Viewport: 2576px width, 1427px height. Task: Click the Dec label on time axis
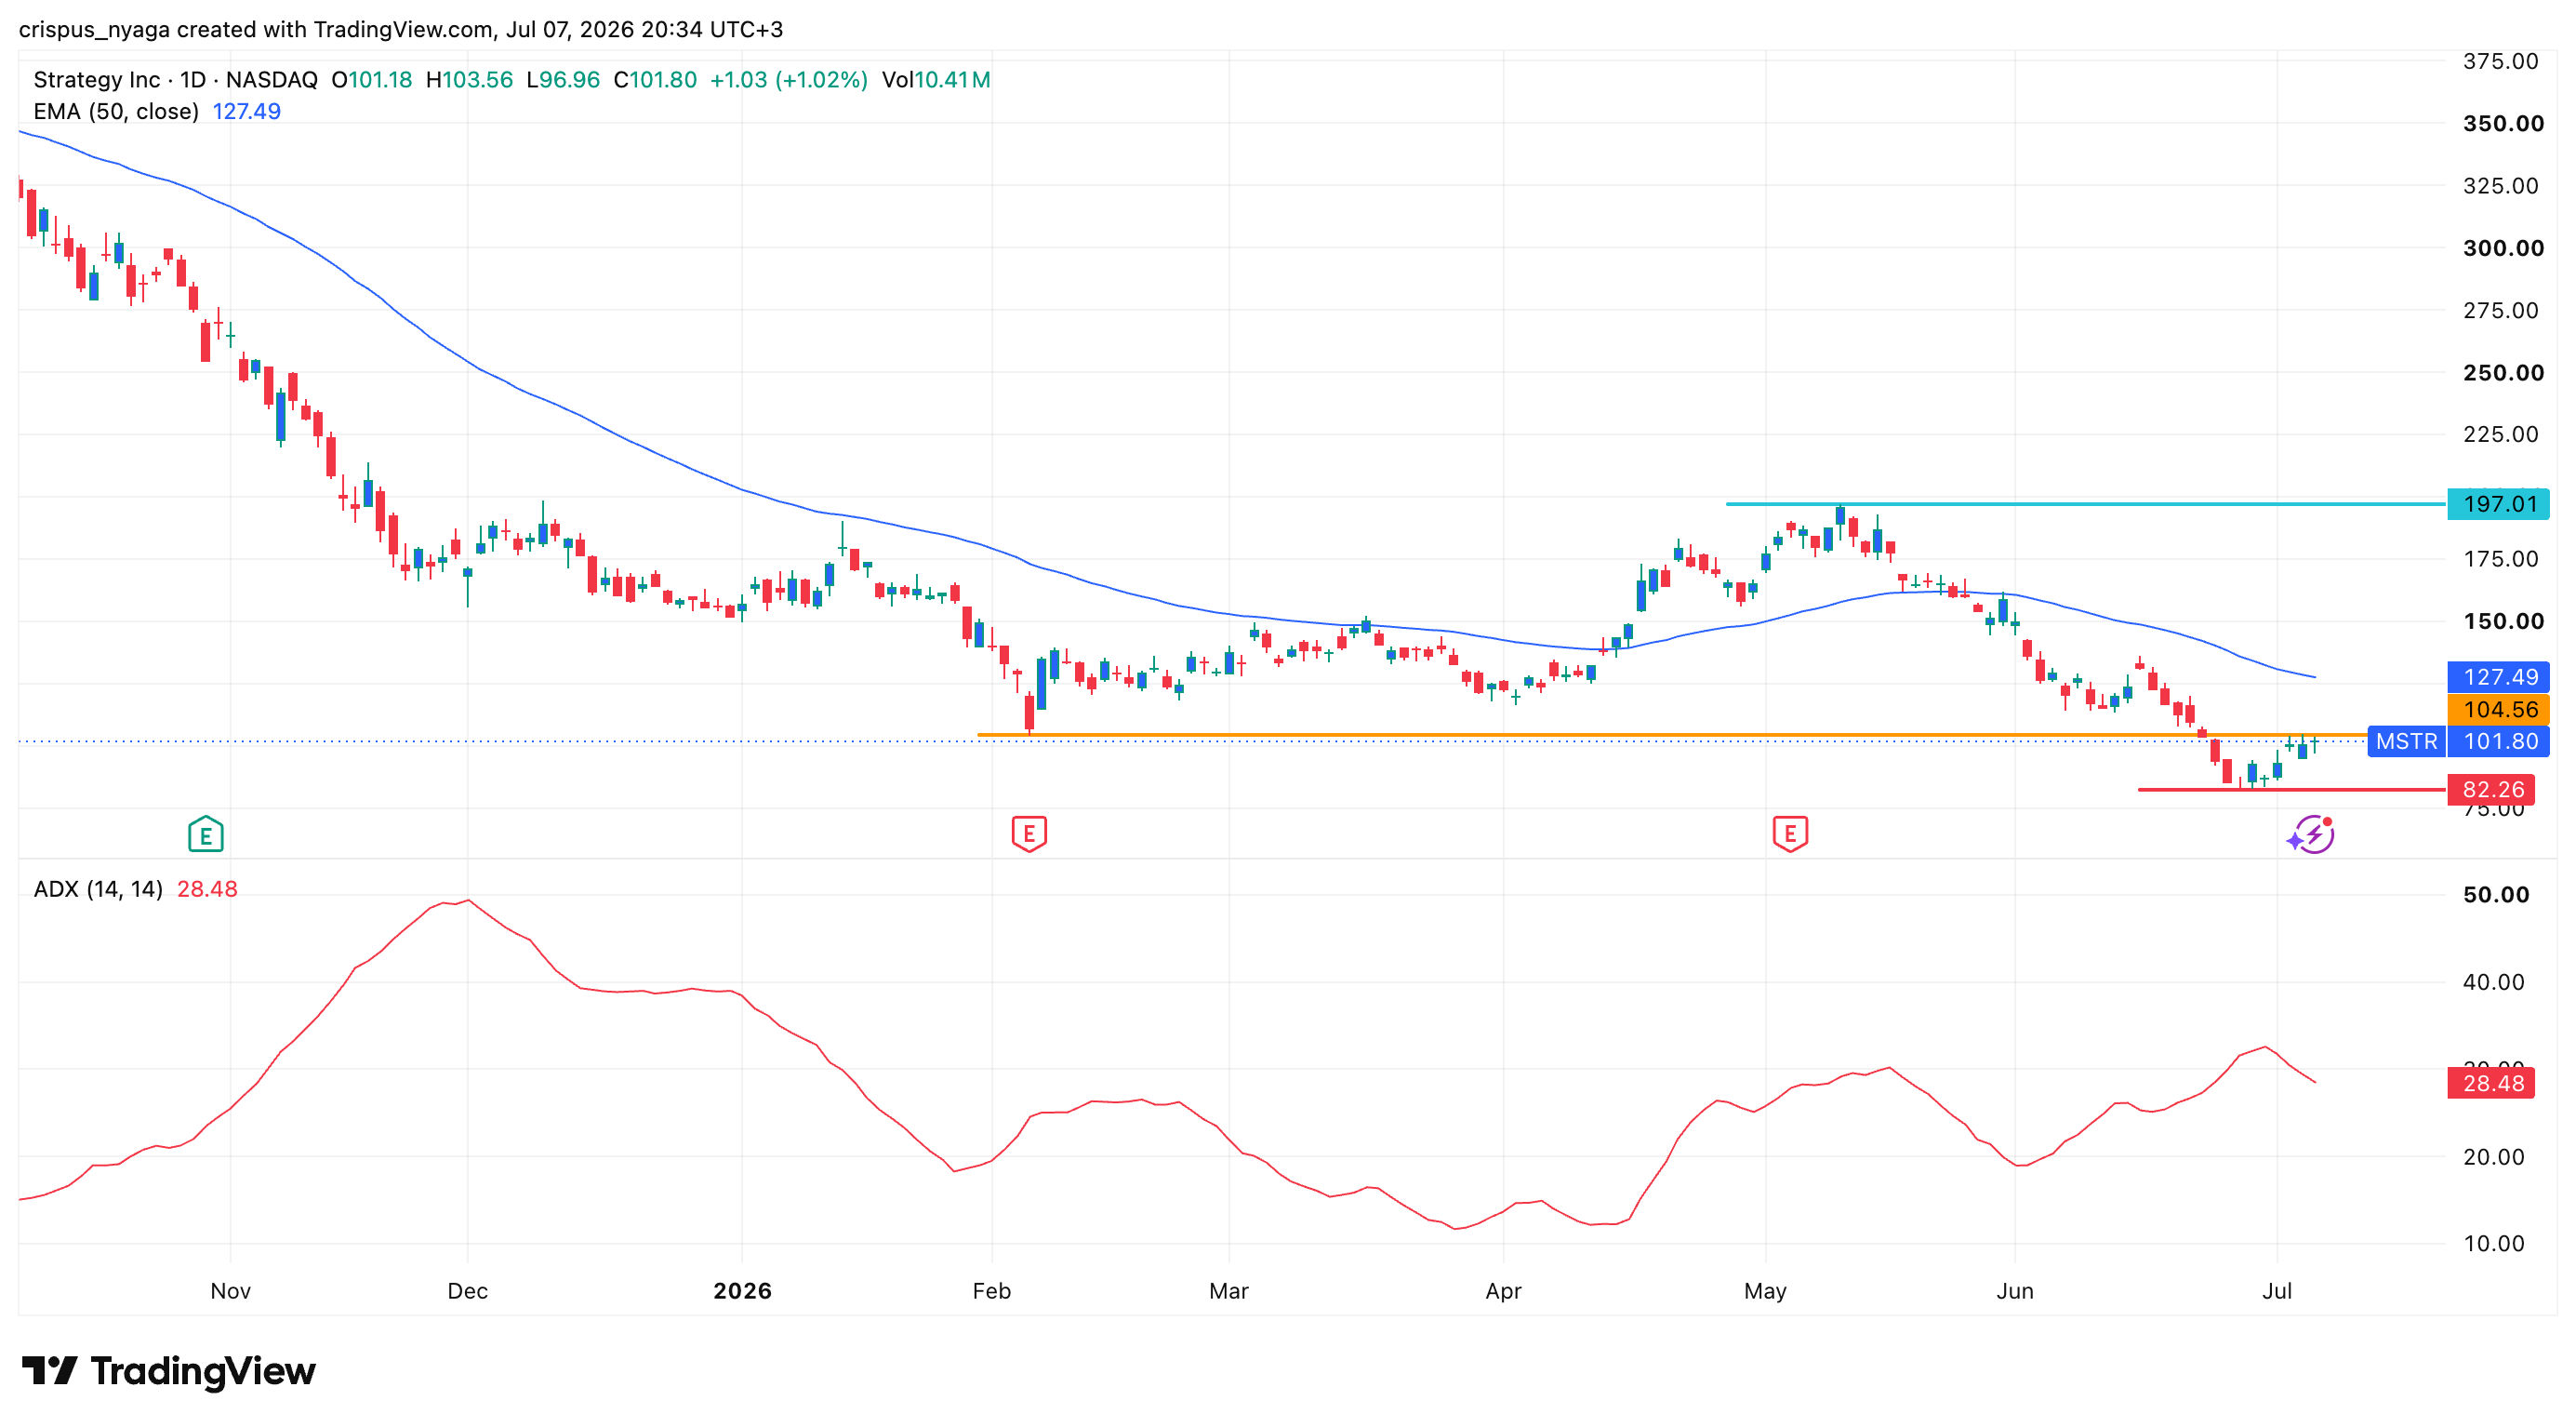(468, 1291)
